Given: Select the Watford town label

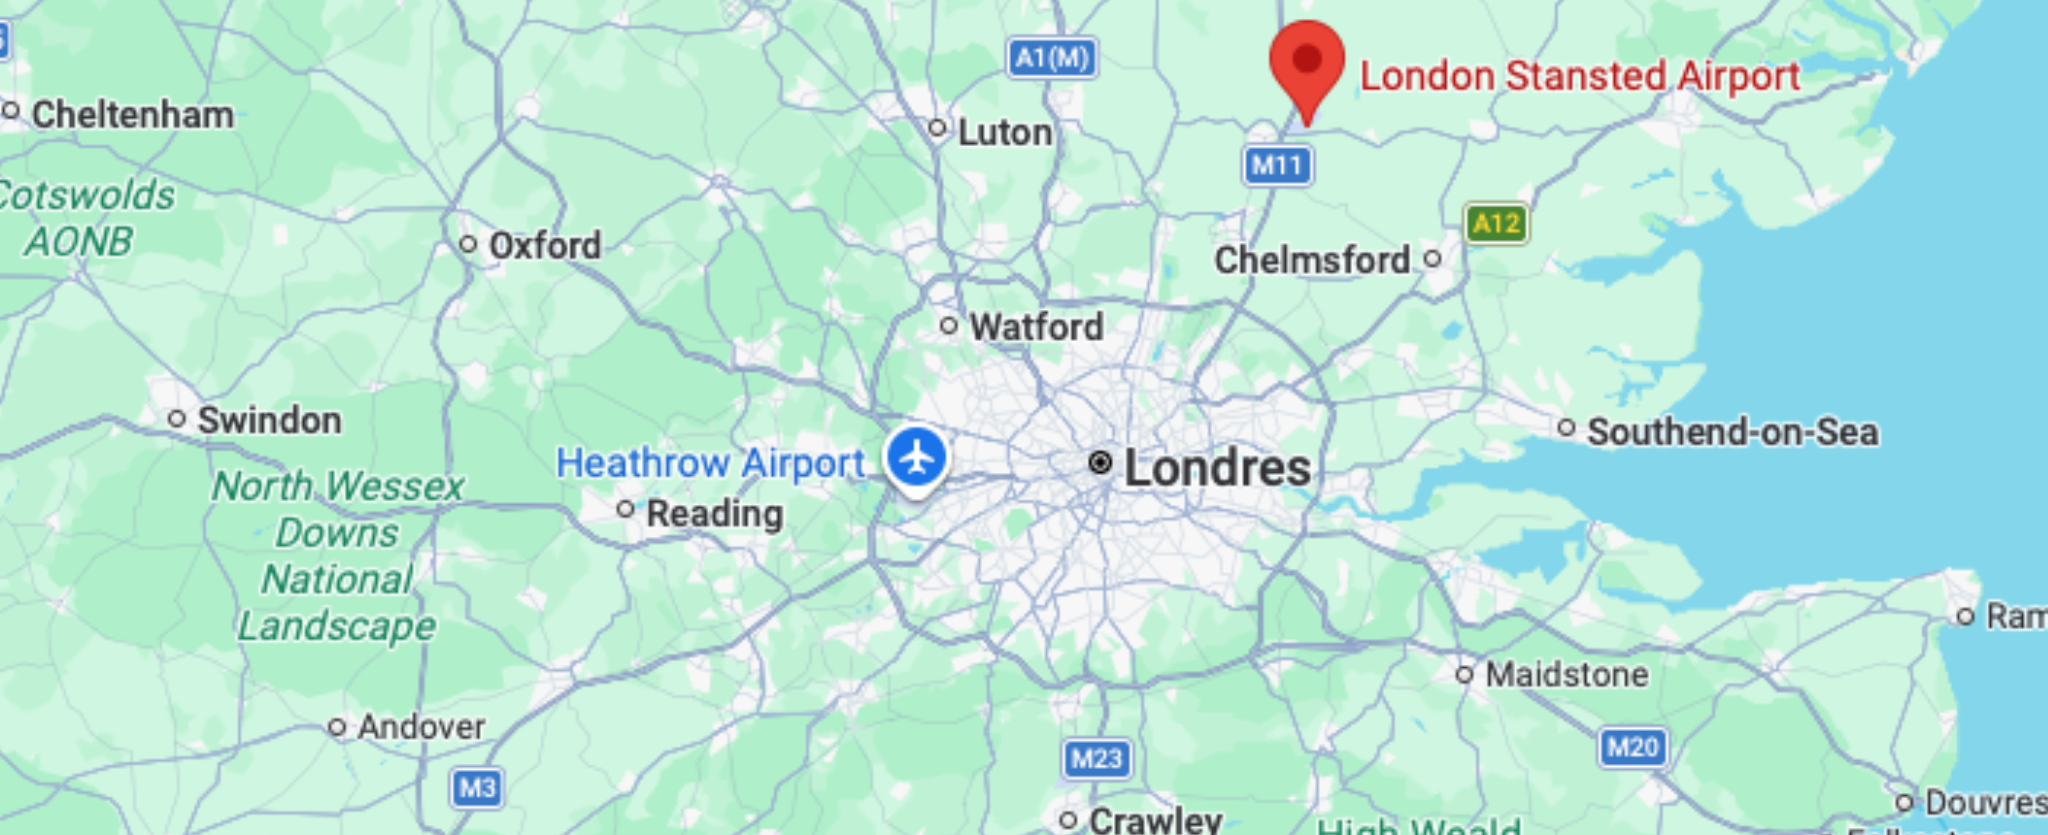Looking at the screenshot, I should (x=1036, y=327).
